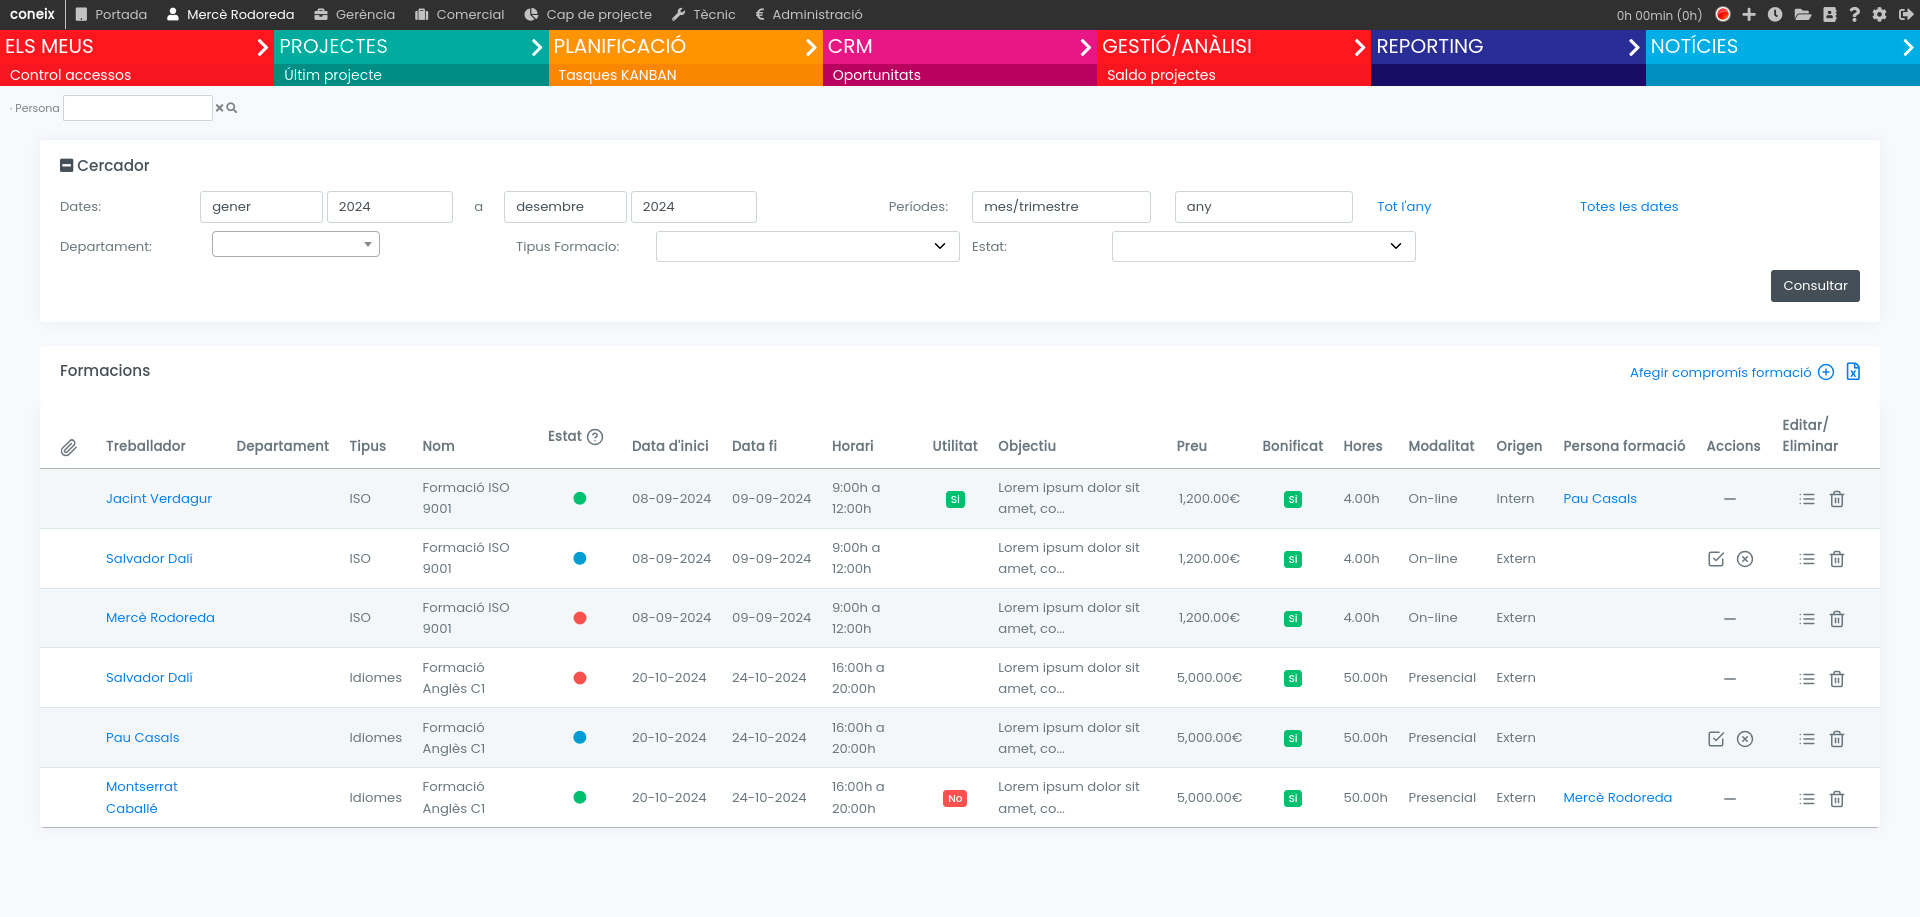Clear the Persona search field with X
The image size is (1920, 917).
click(220, 108)
